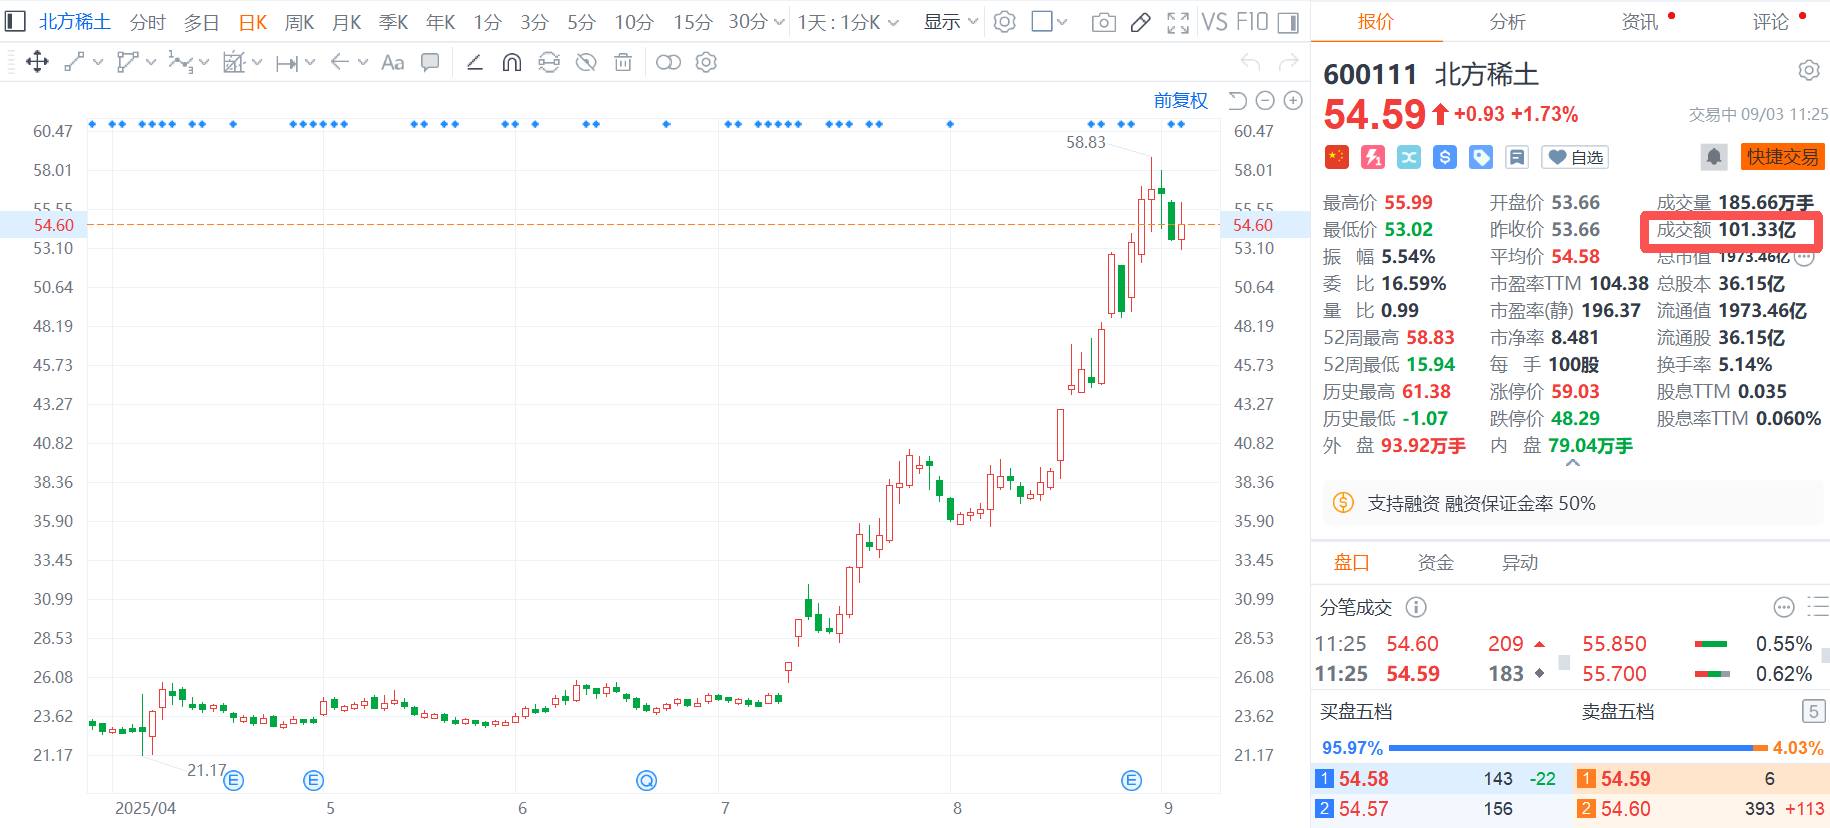Hide all drawings with eye-slash icon

click(586, 62)
